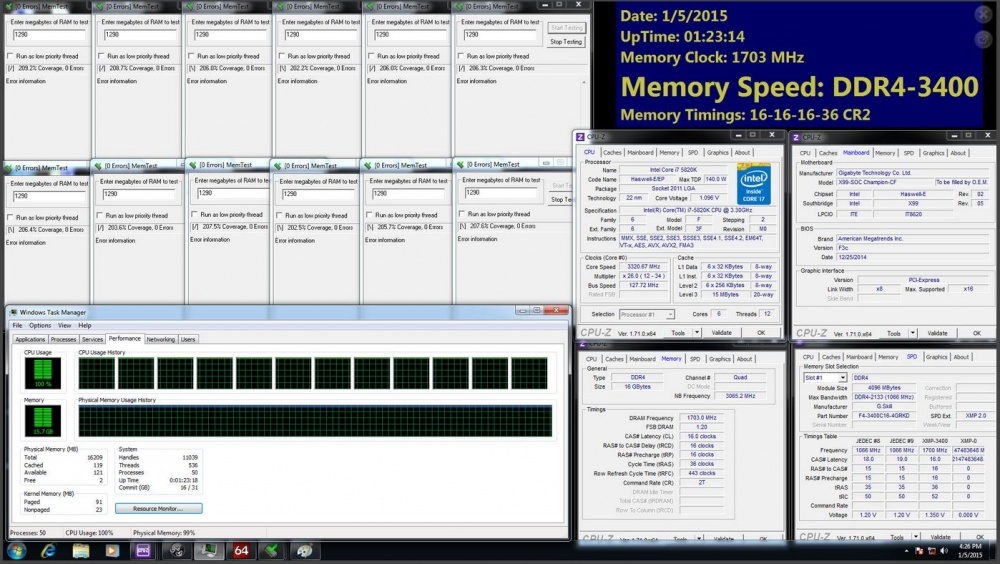Click the Physical Memory Usage History graph
Screen dimensions: 1000x564
pos(315,421)
